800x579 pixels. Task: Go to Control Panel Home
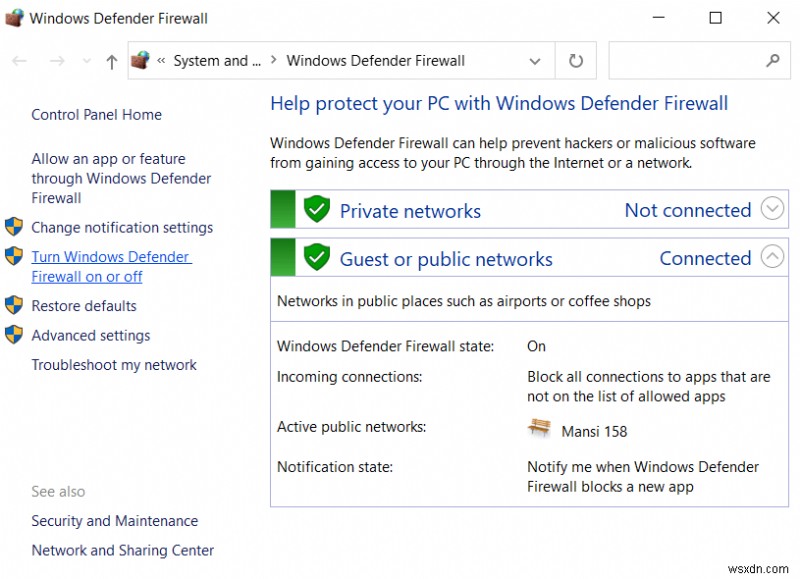[x=96, y=114]
